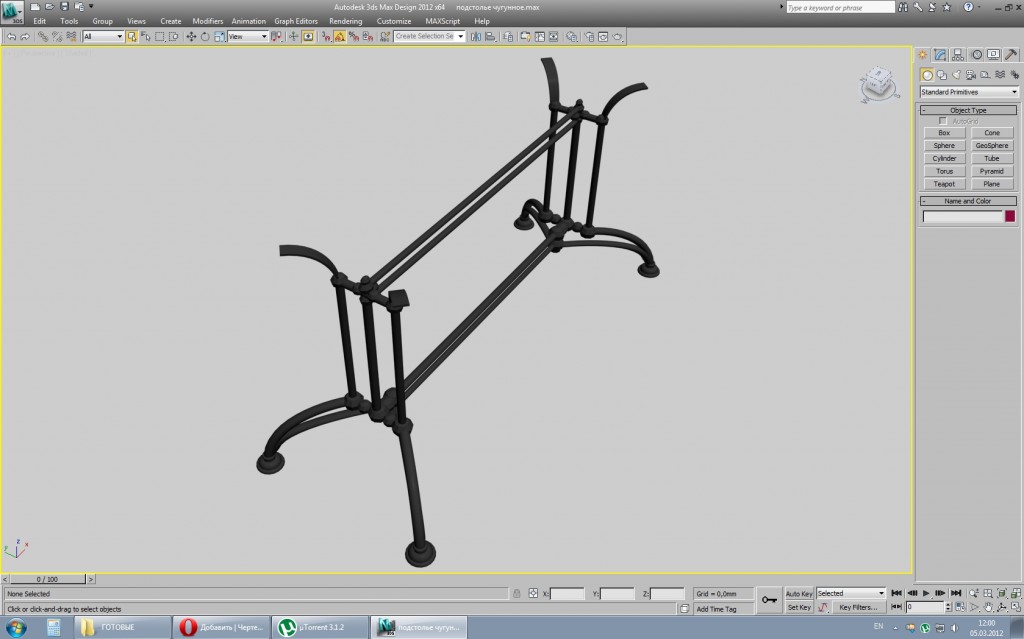This screenshot has height=639, width=1024.
Task: Open the Standard Primitives dropdown
Action: click(968, 92)
